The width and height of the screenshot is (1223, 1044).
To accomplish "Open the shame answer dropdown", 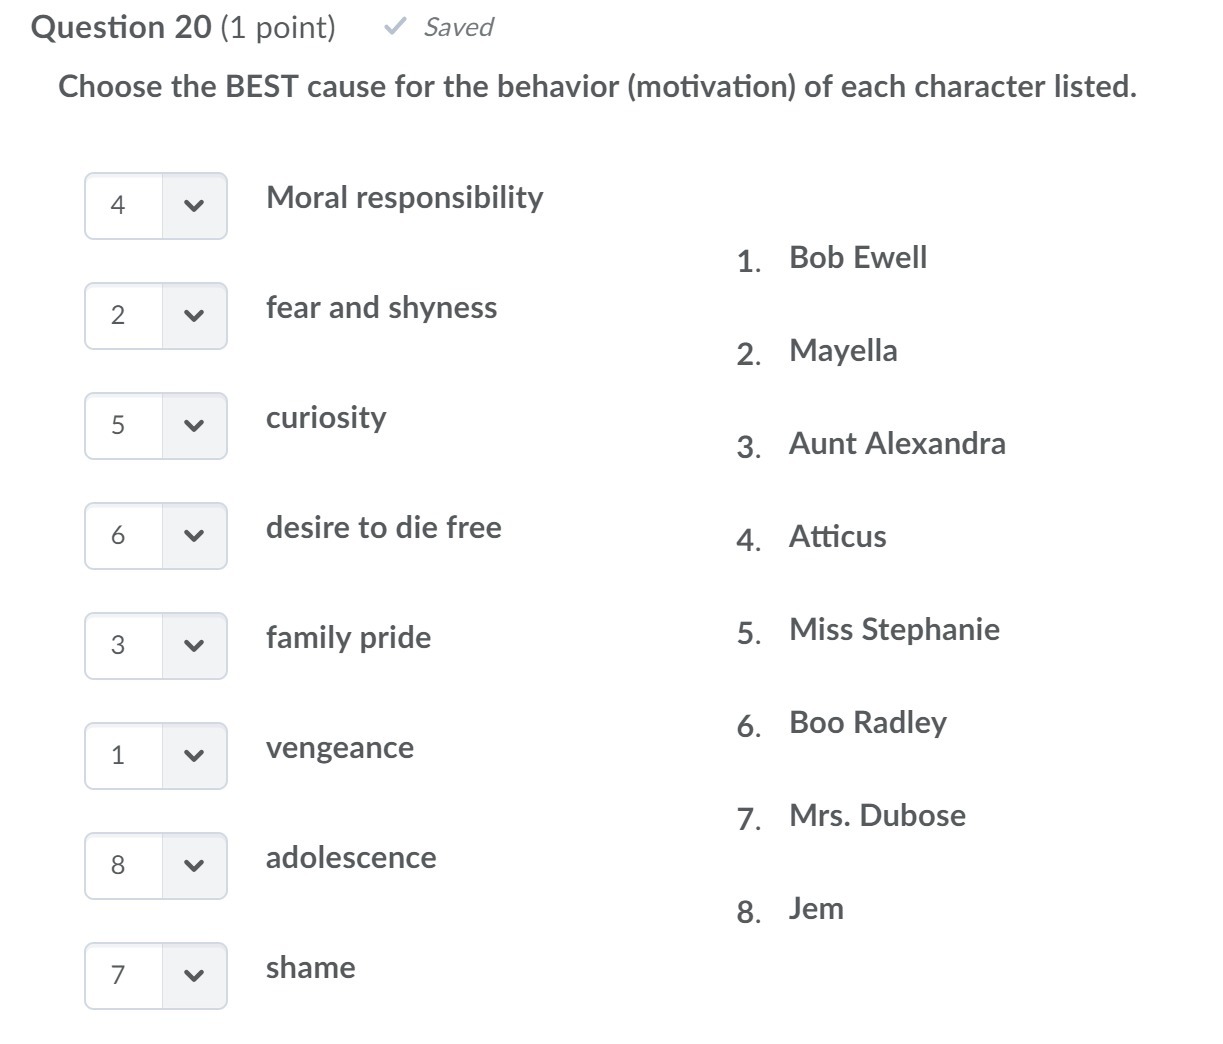I will click(x=155, y=976).
